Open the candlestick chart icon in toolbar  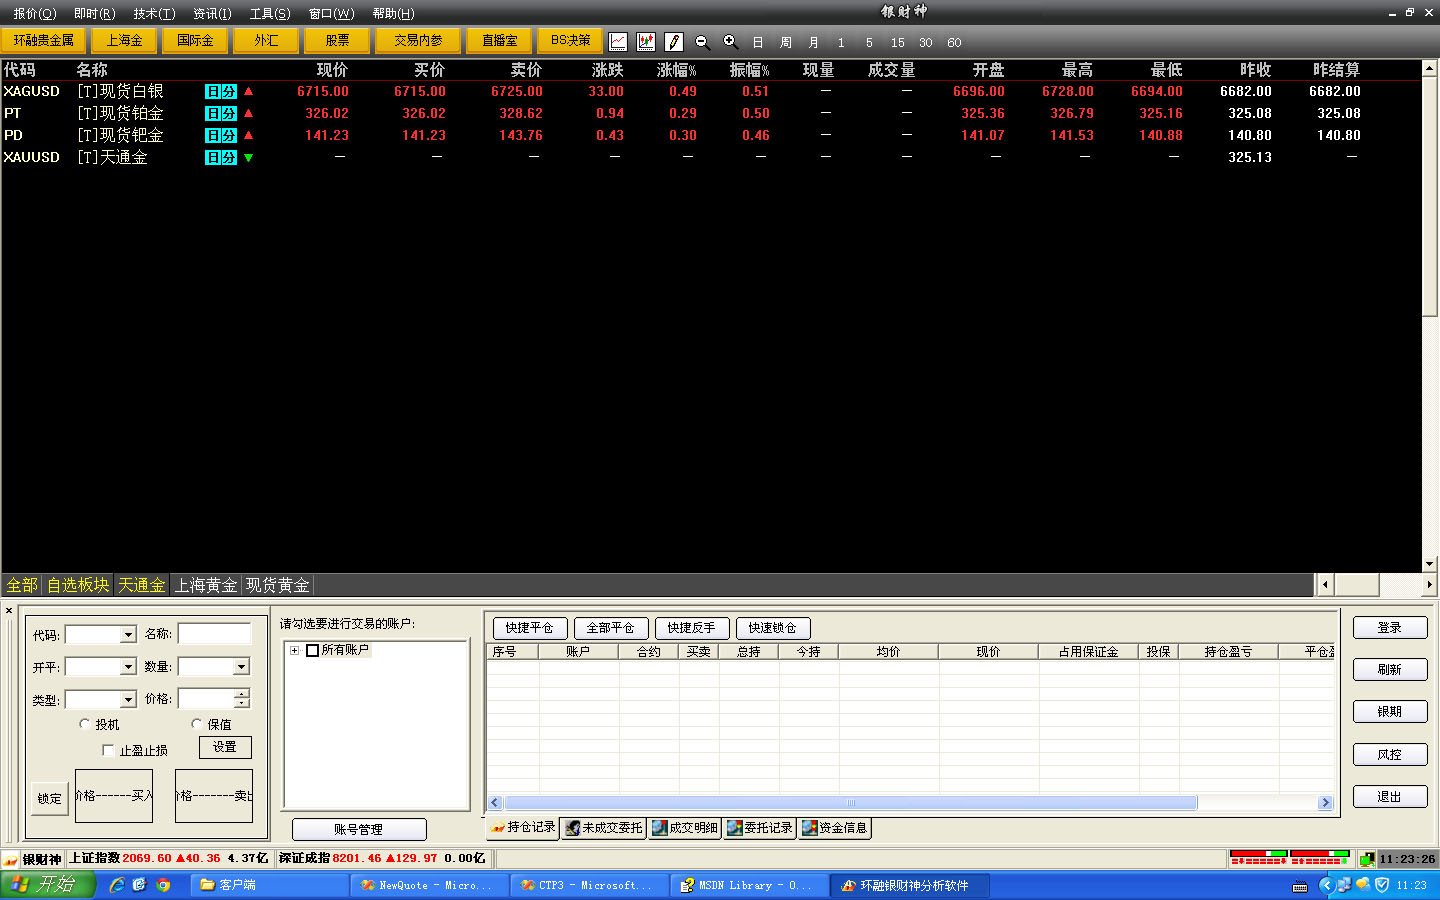[x=646, y=42]
